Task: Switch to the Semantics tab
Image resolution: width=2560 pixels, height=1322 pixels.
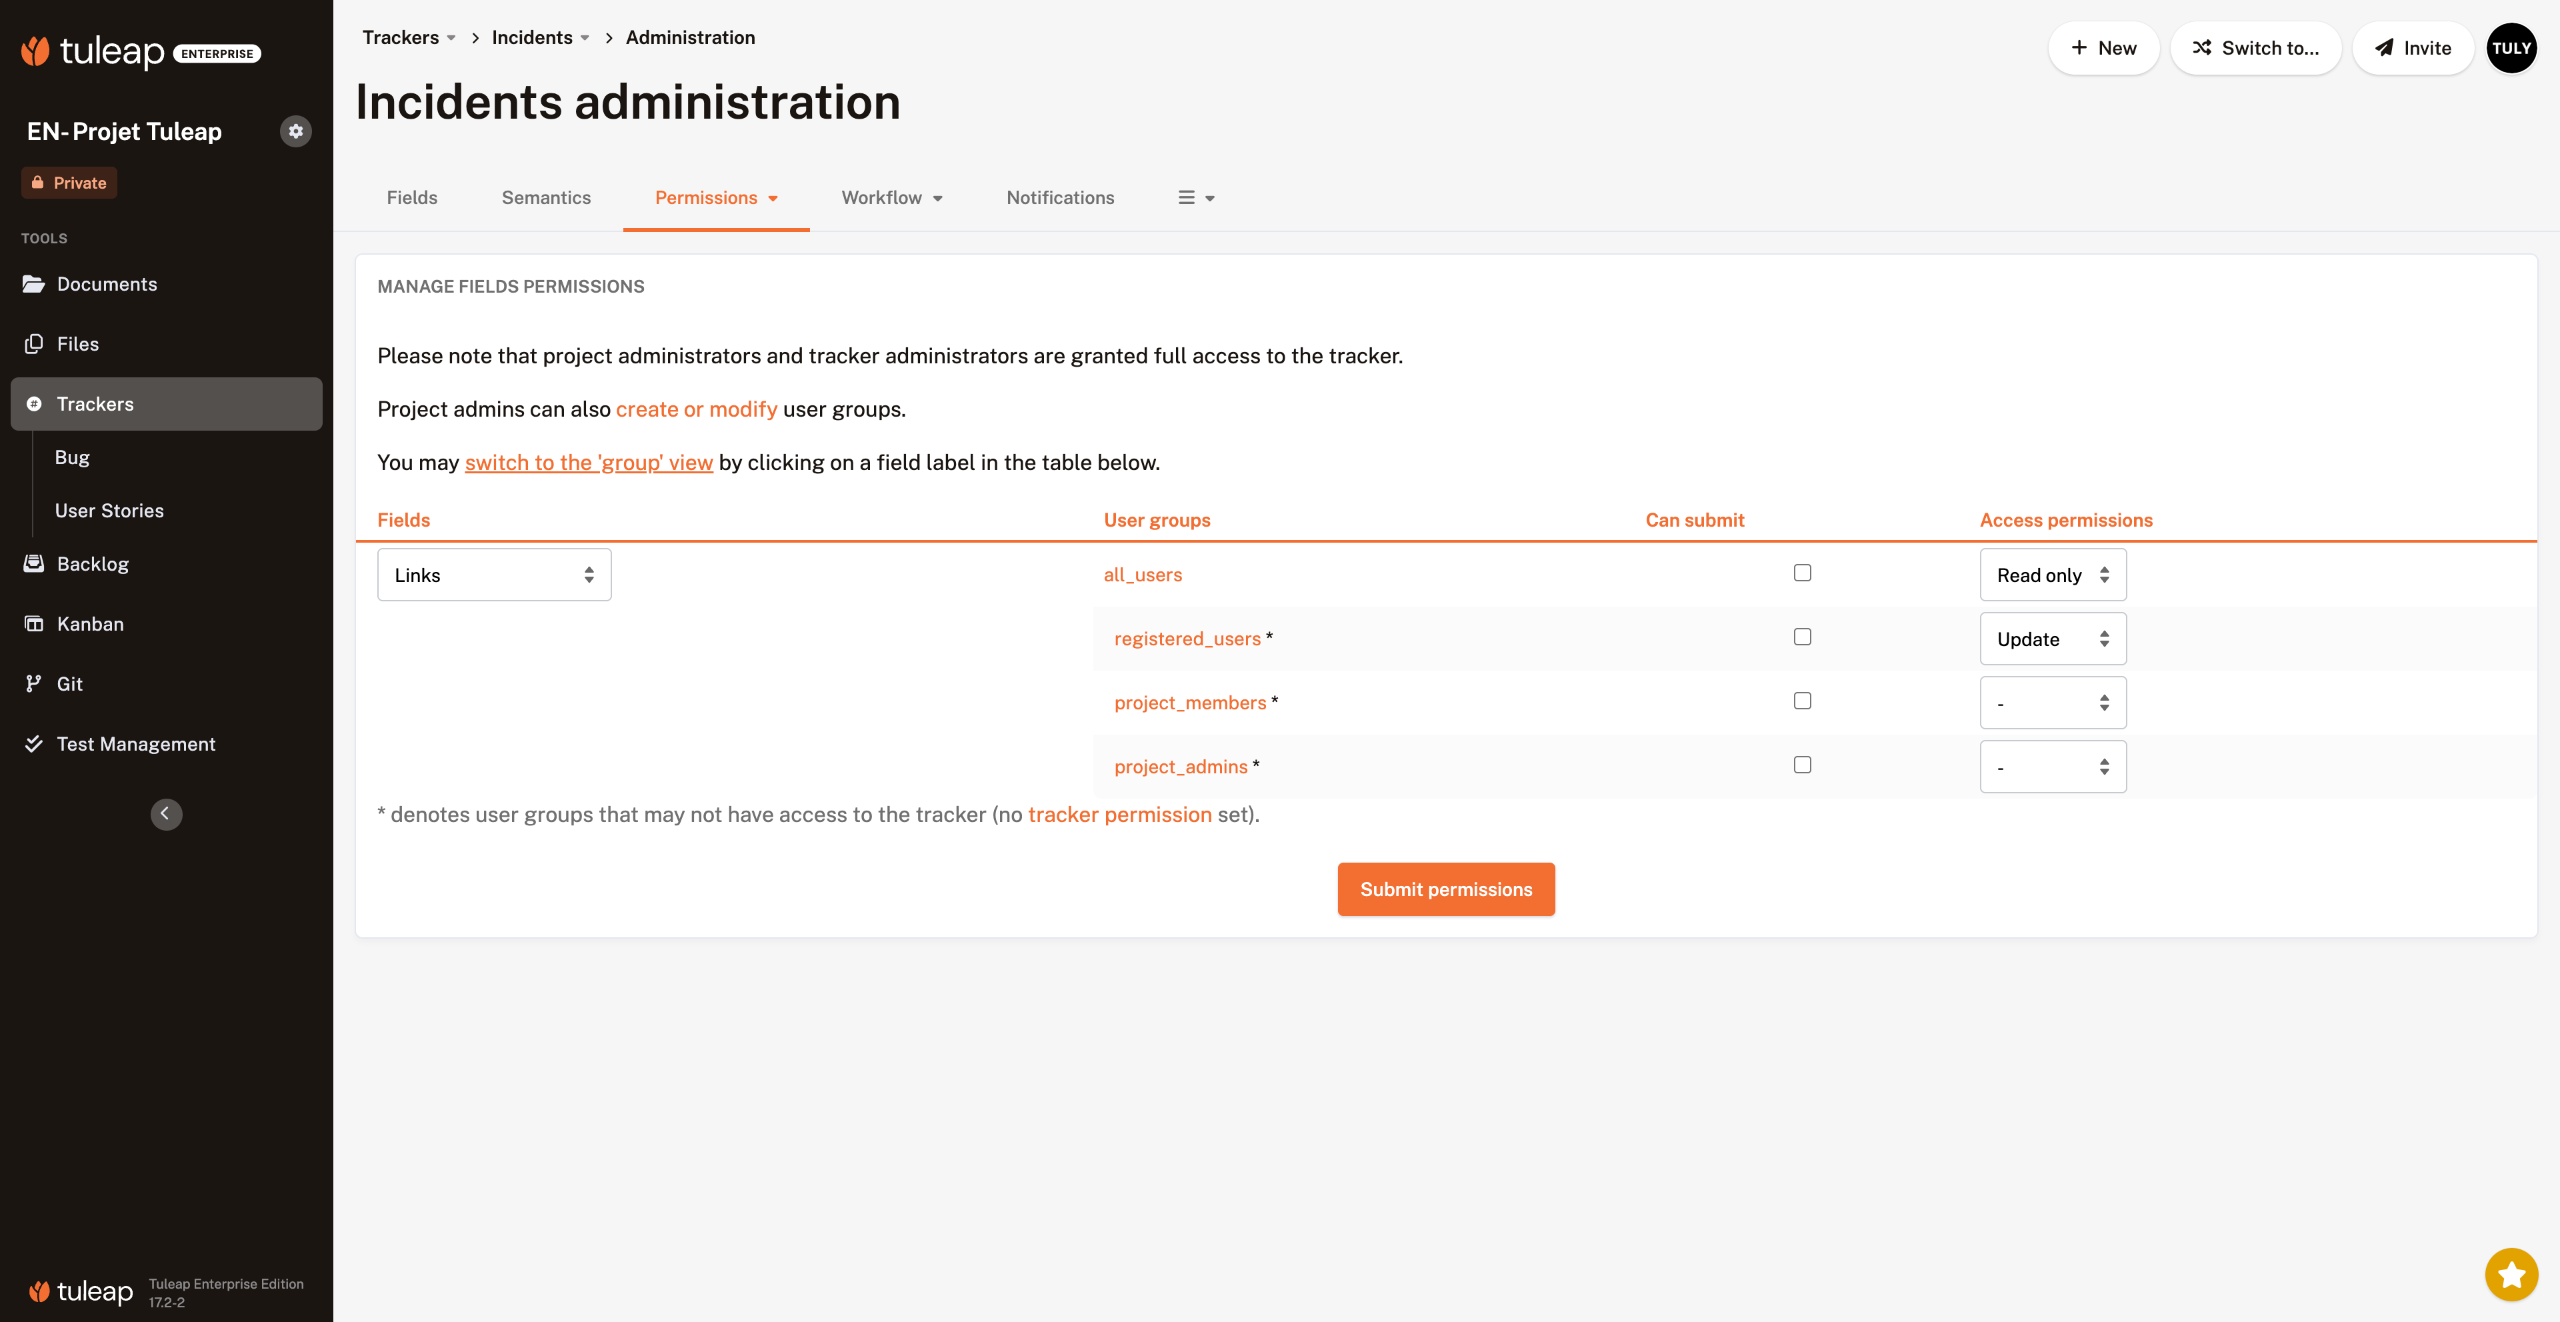Action: pos(546,198)
